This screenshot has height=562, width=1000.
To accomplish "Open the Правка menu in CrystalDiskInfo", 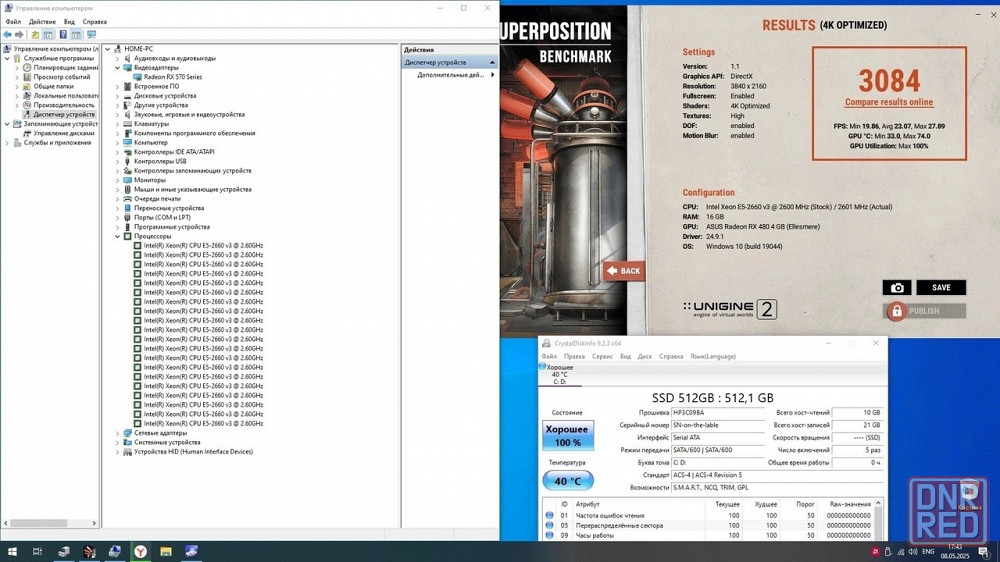I will (x=574, y=357).
